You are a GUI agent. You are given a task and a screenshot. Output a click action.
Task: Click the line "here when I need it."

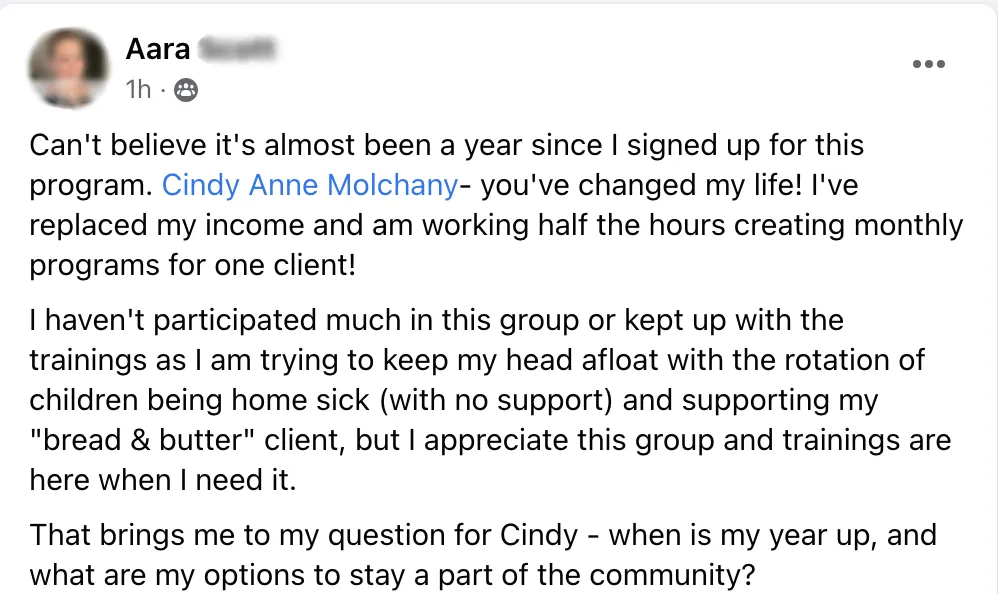click(163, 480)
